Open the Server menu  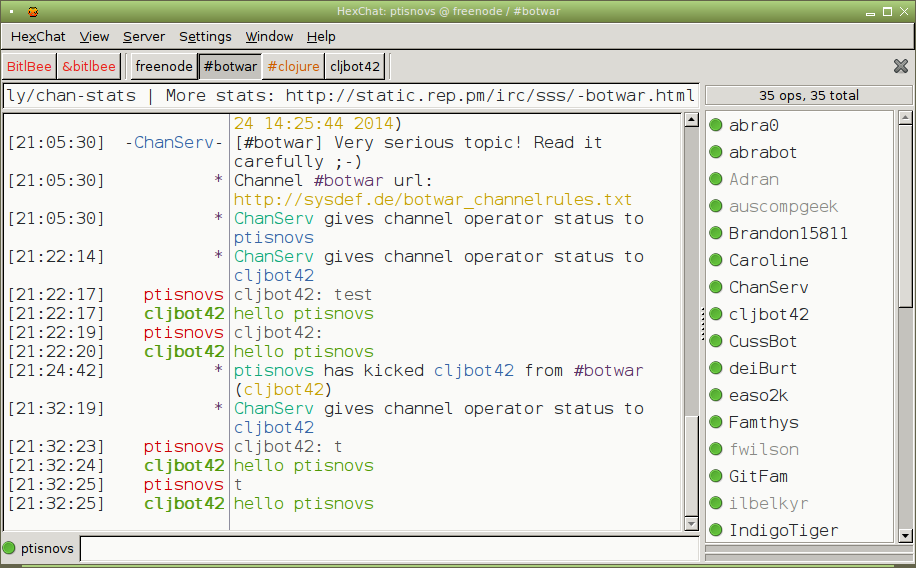point(144,36)
